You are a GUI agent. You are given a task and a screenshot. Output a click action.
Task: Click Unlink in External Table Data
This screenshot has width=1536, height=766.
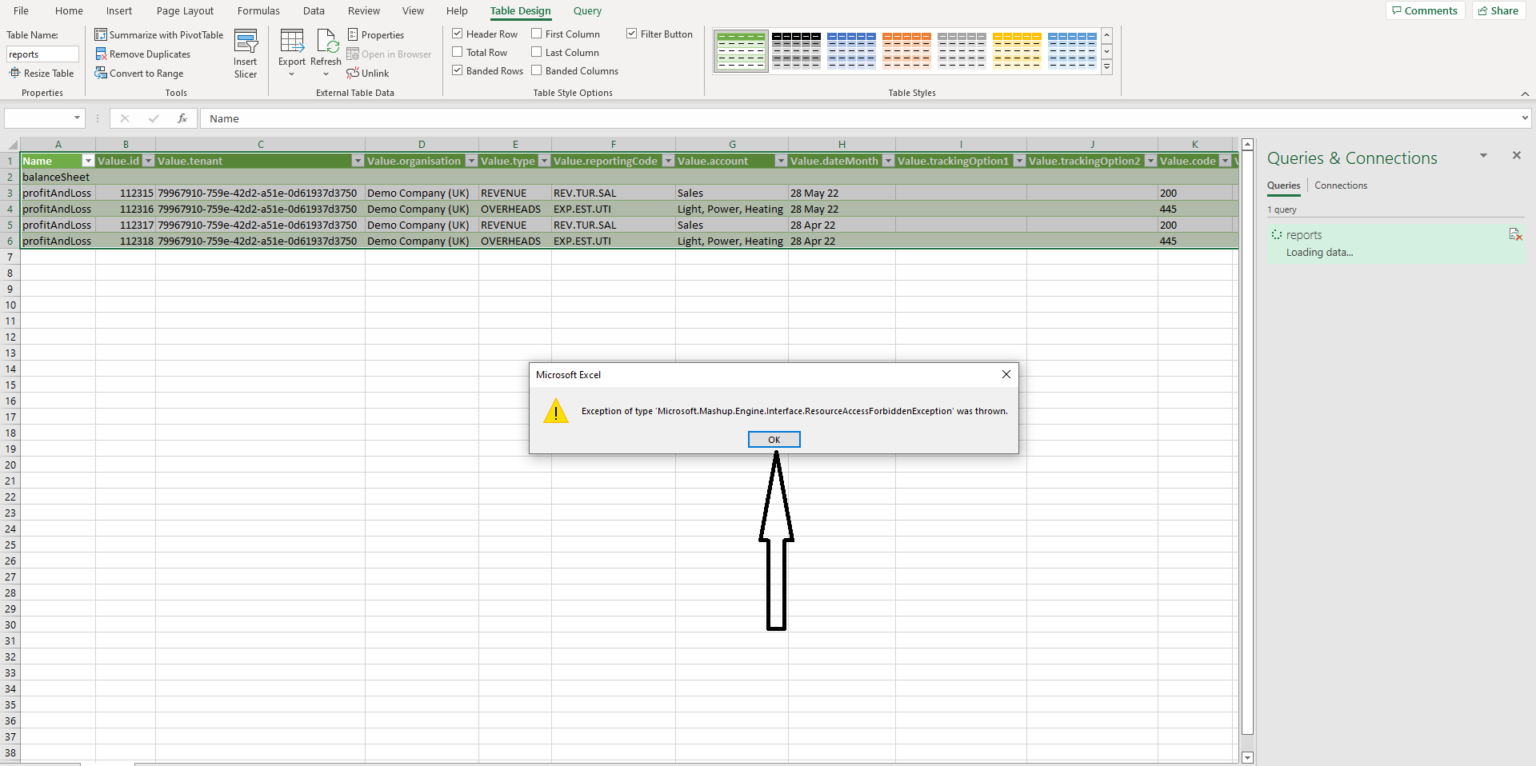[x=368, y=73]
